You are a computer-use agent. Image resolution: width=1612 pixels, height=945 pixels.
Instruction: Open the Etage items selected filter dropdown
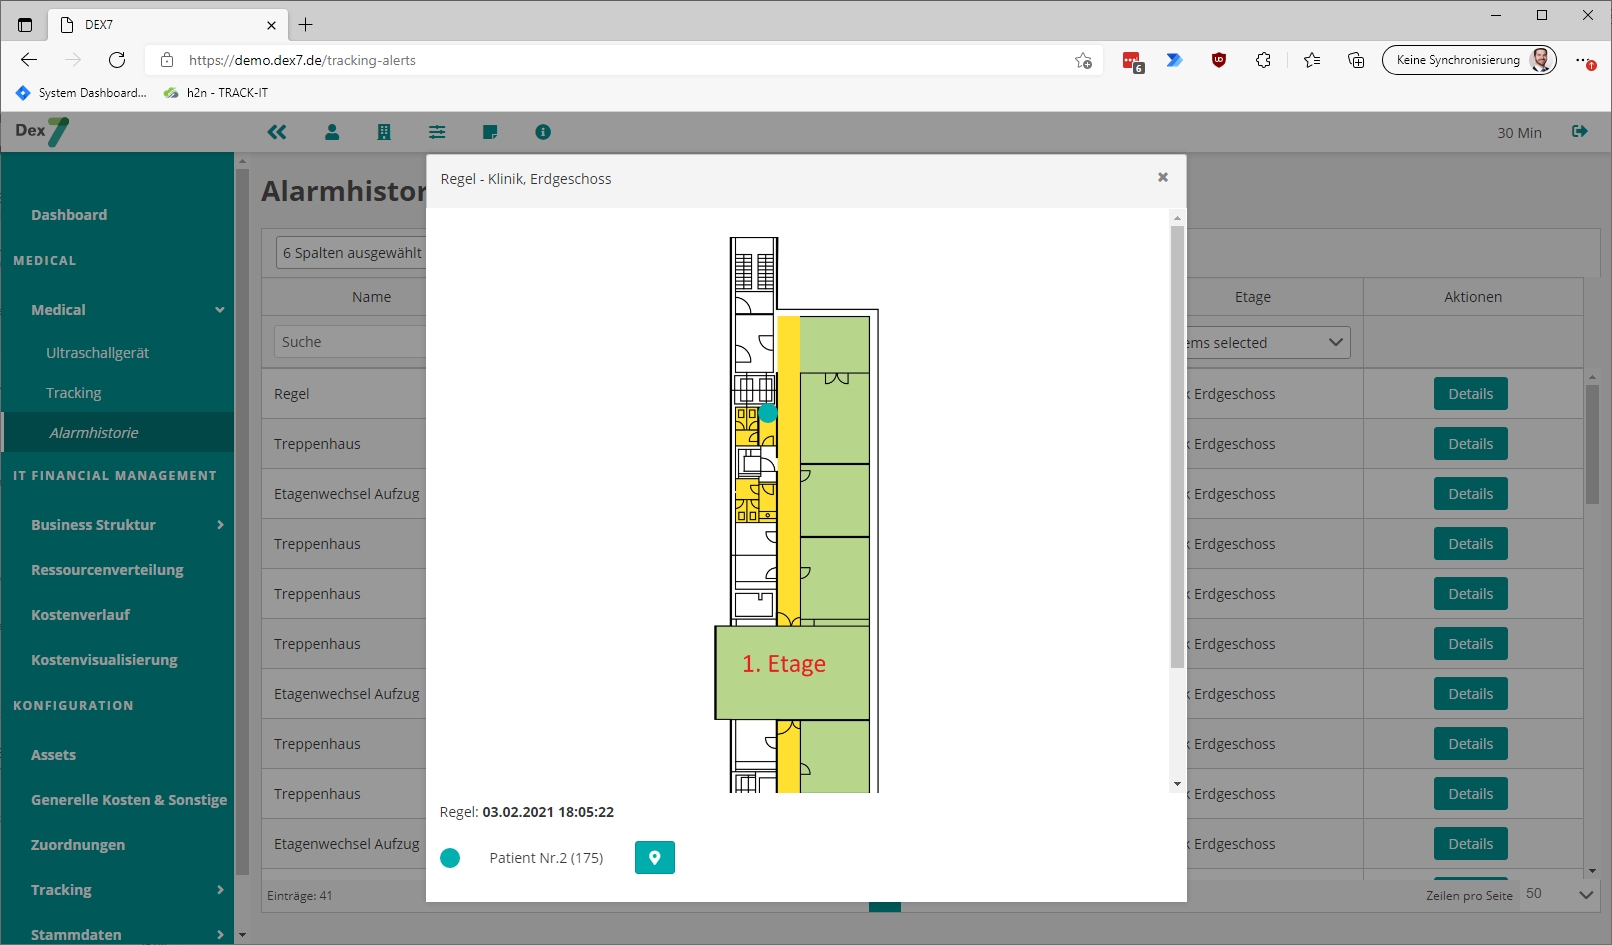point(1268,343)
